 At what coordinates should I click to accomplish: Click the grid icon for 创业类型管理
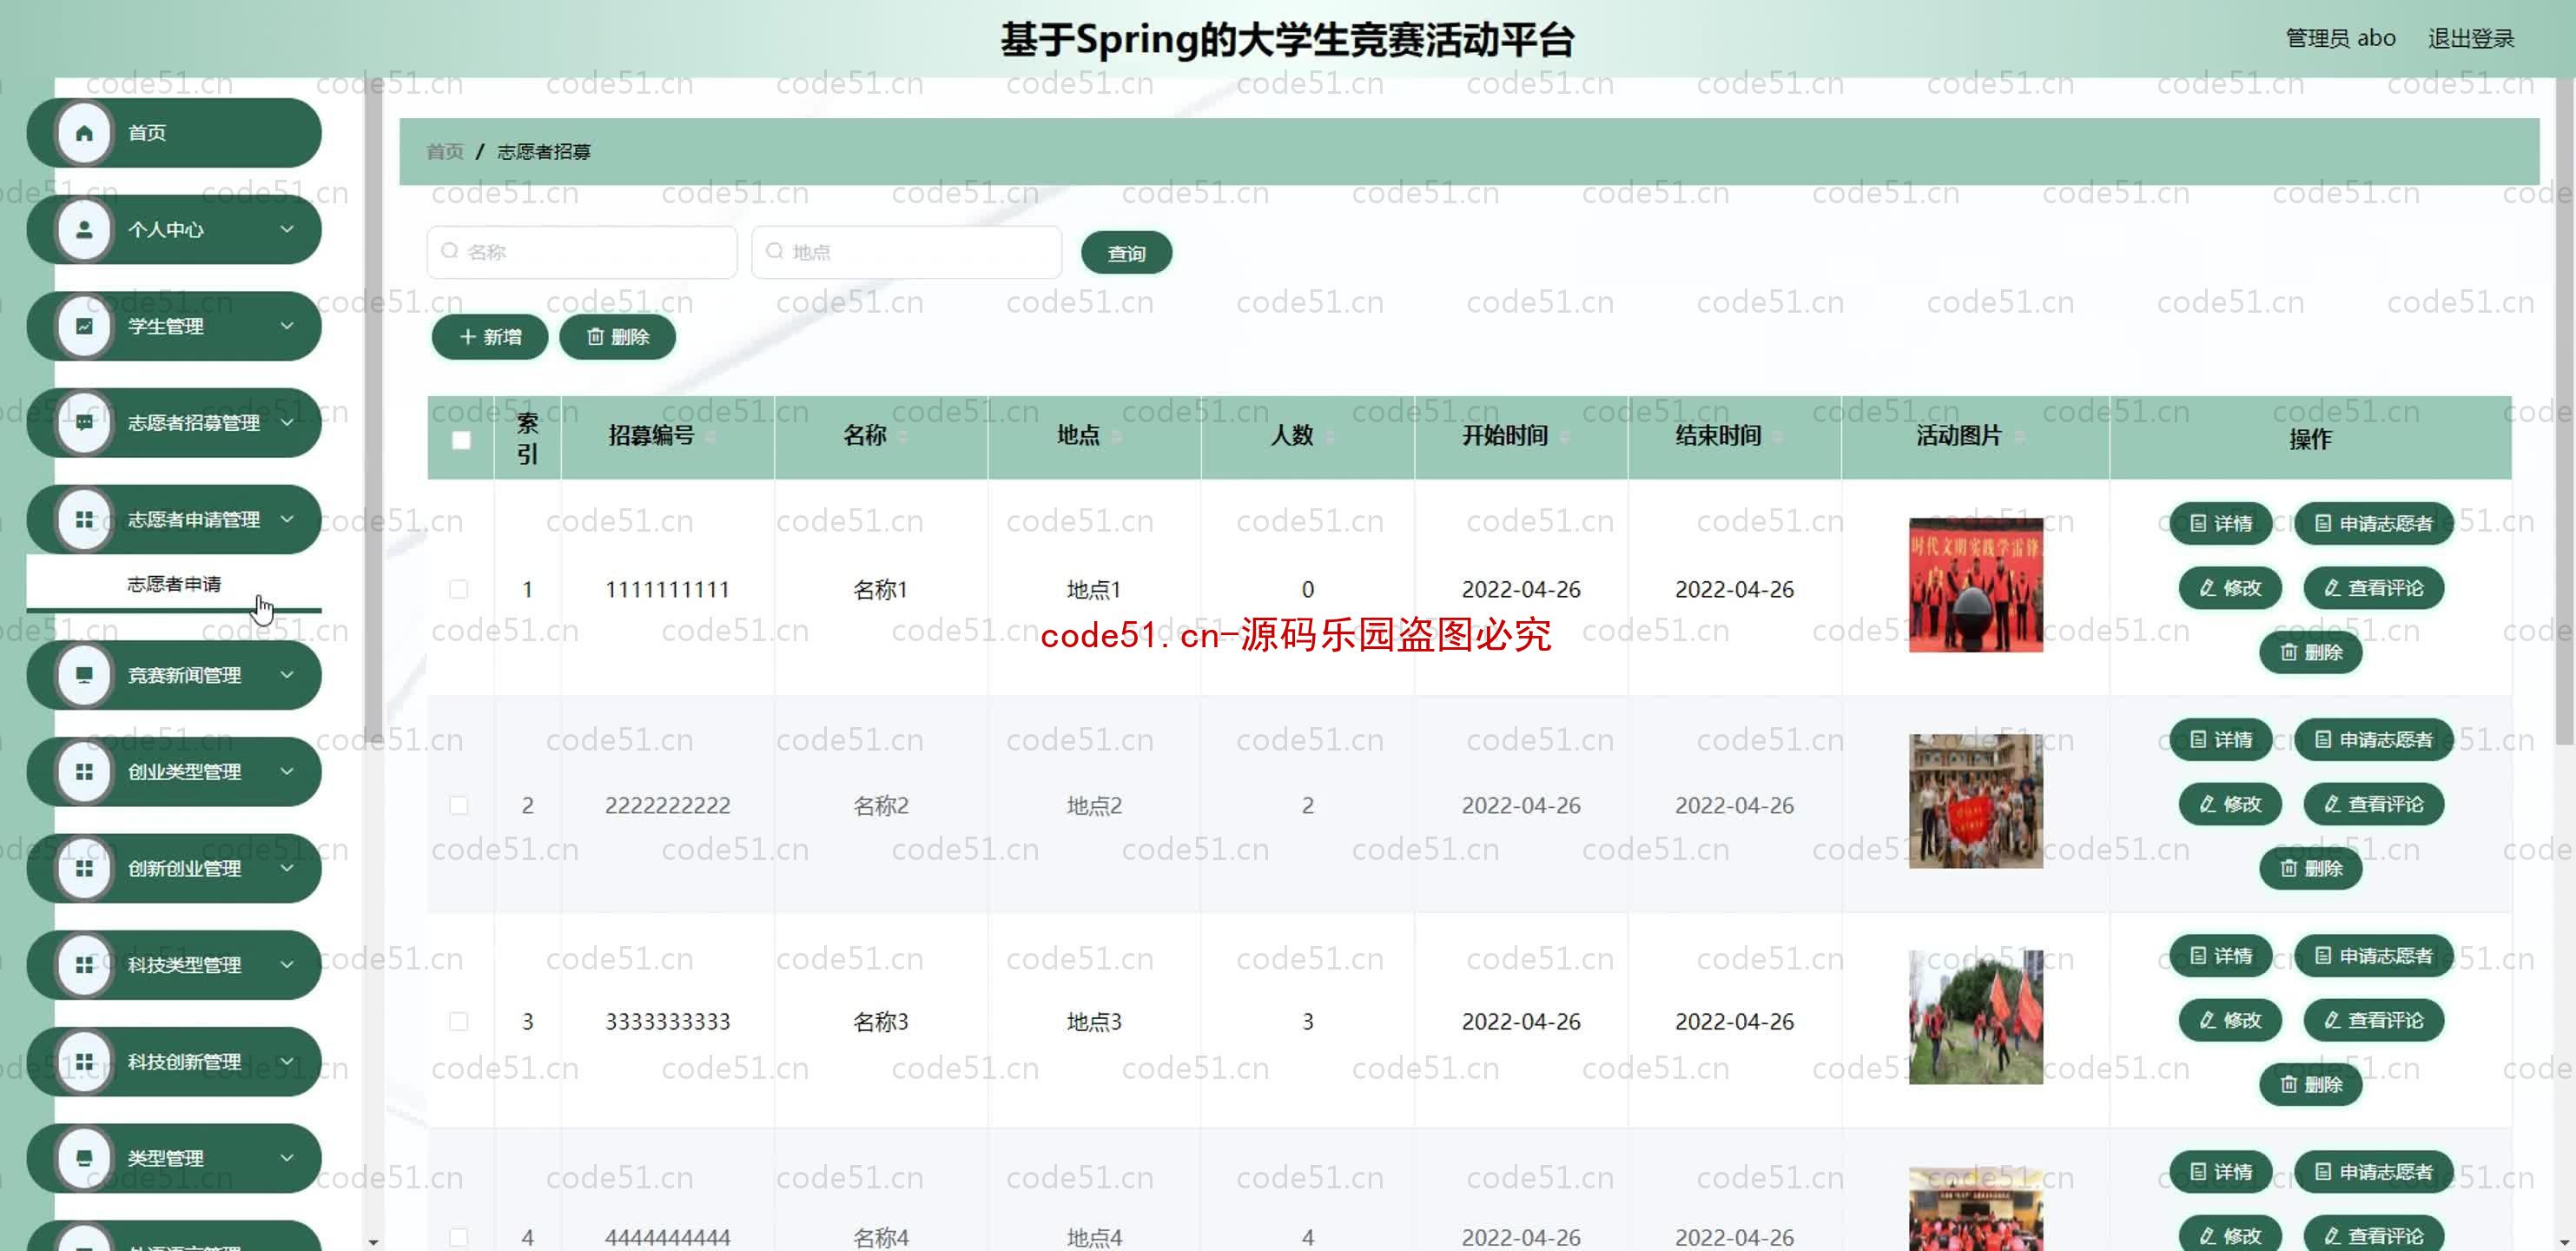tap(84, 772)
